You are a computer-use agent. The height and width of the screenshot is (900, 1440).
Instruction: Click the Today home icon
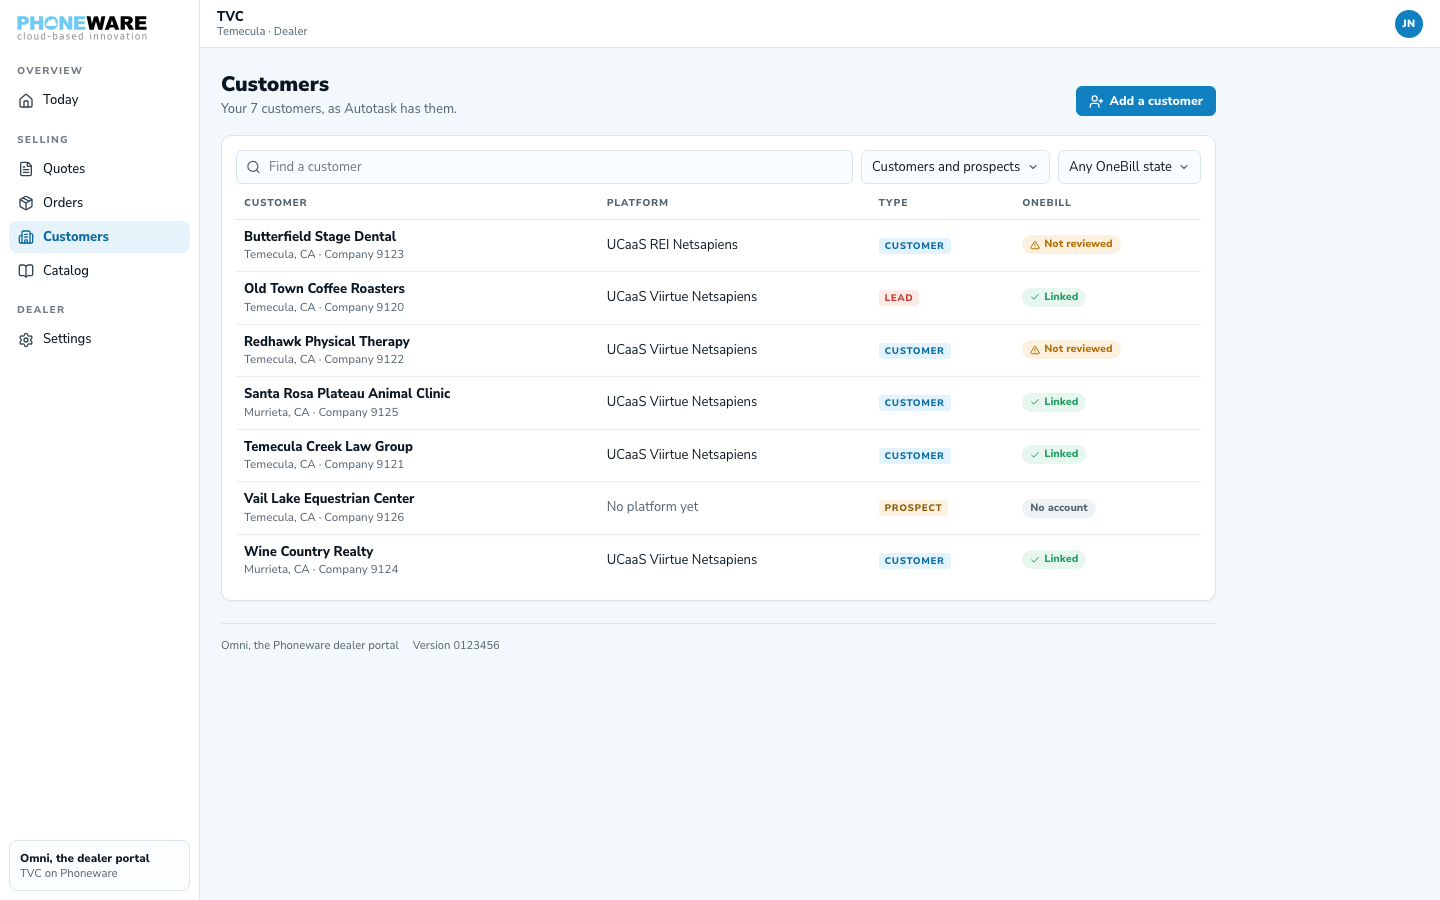tap(26, 100)
